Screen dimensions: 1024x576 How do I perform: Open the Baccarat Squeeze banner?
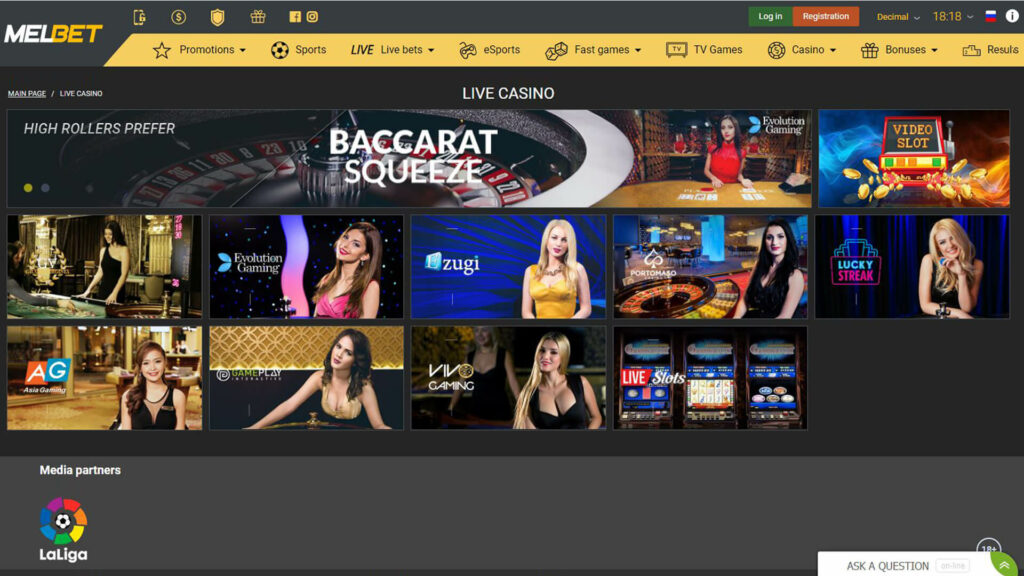tap(409, 159)
